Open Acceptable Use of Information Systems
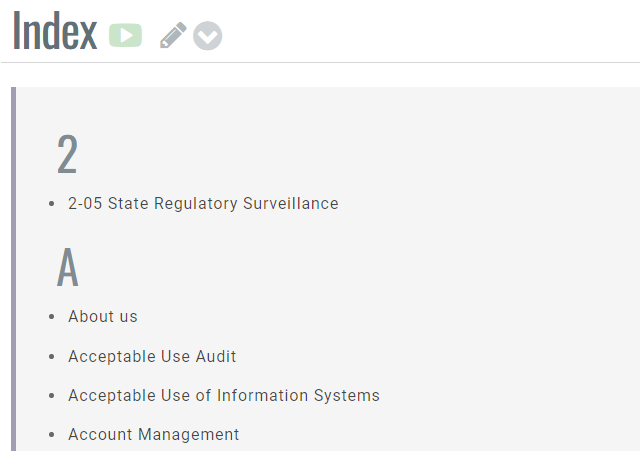The height and width of the screenshot is (451, 640). coord(224,395)
